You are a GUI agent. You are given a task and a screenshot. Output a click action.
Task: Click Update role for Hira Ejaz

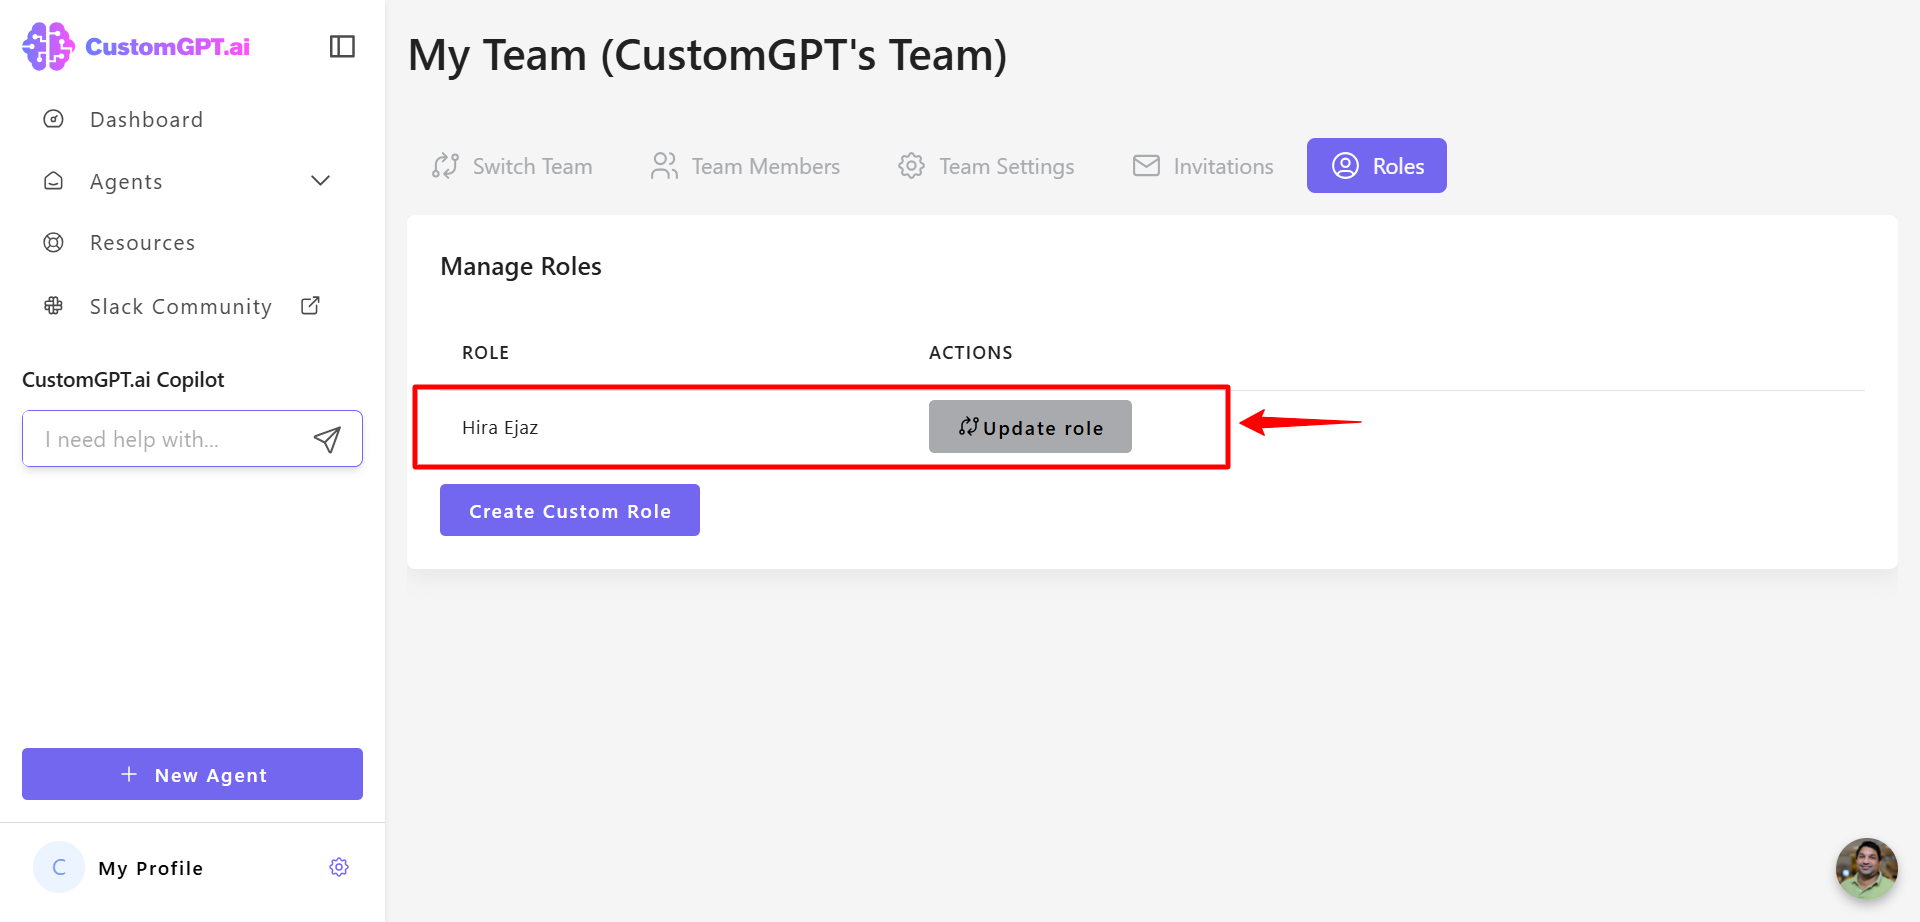1030,427
